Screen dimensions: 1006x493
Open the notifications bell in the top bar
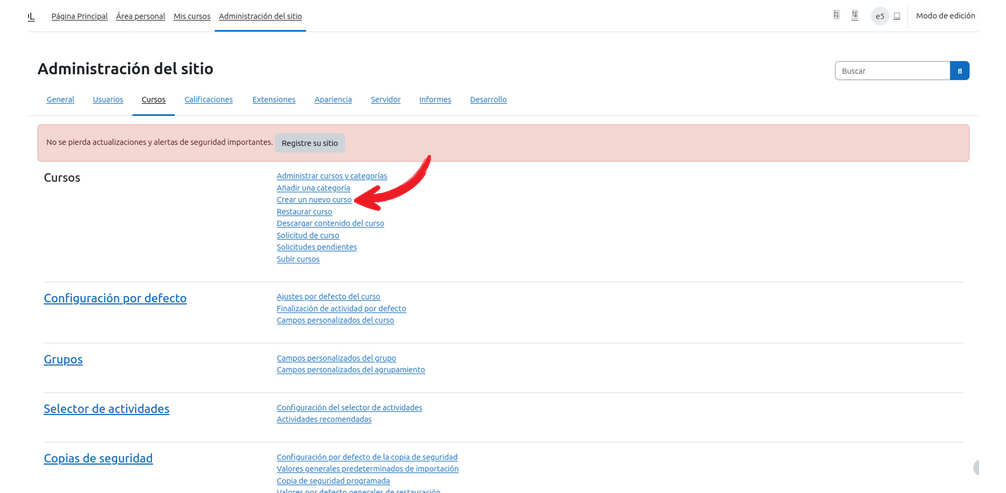835,16
